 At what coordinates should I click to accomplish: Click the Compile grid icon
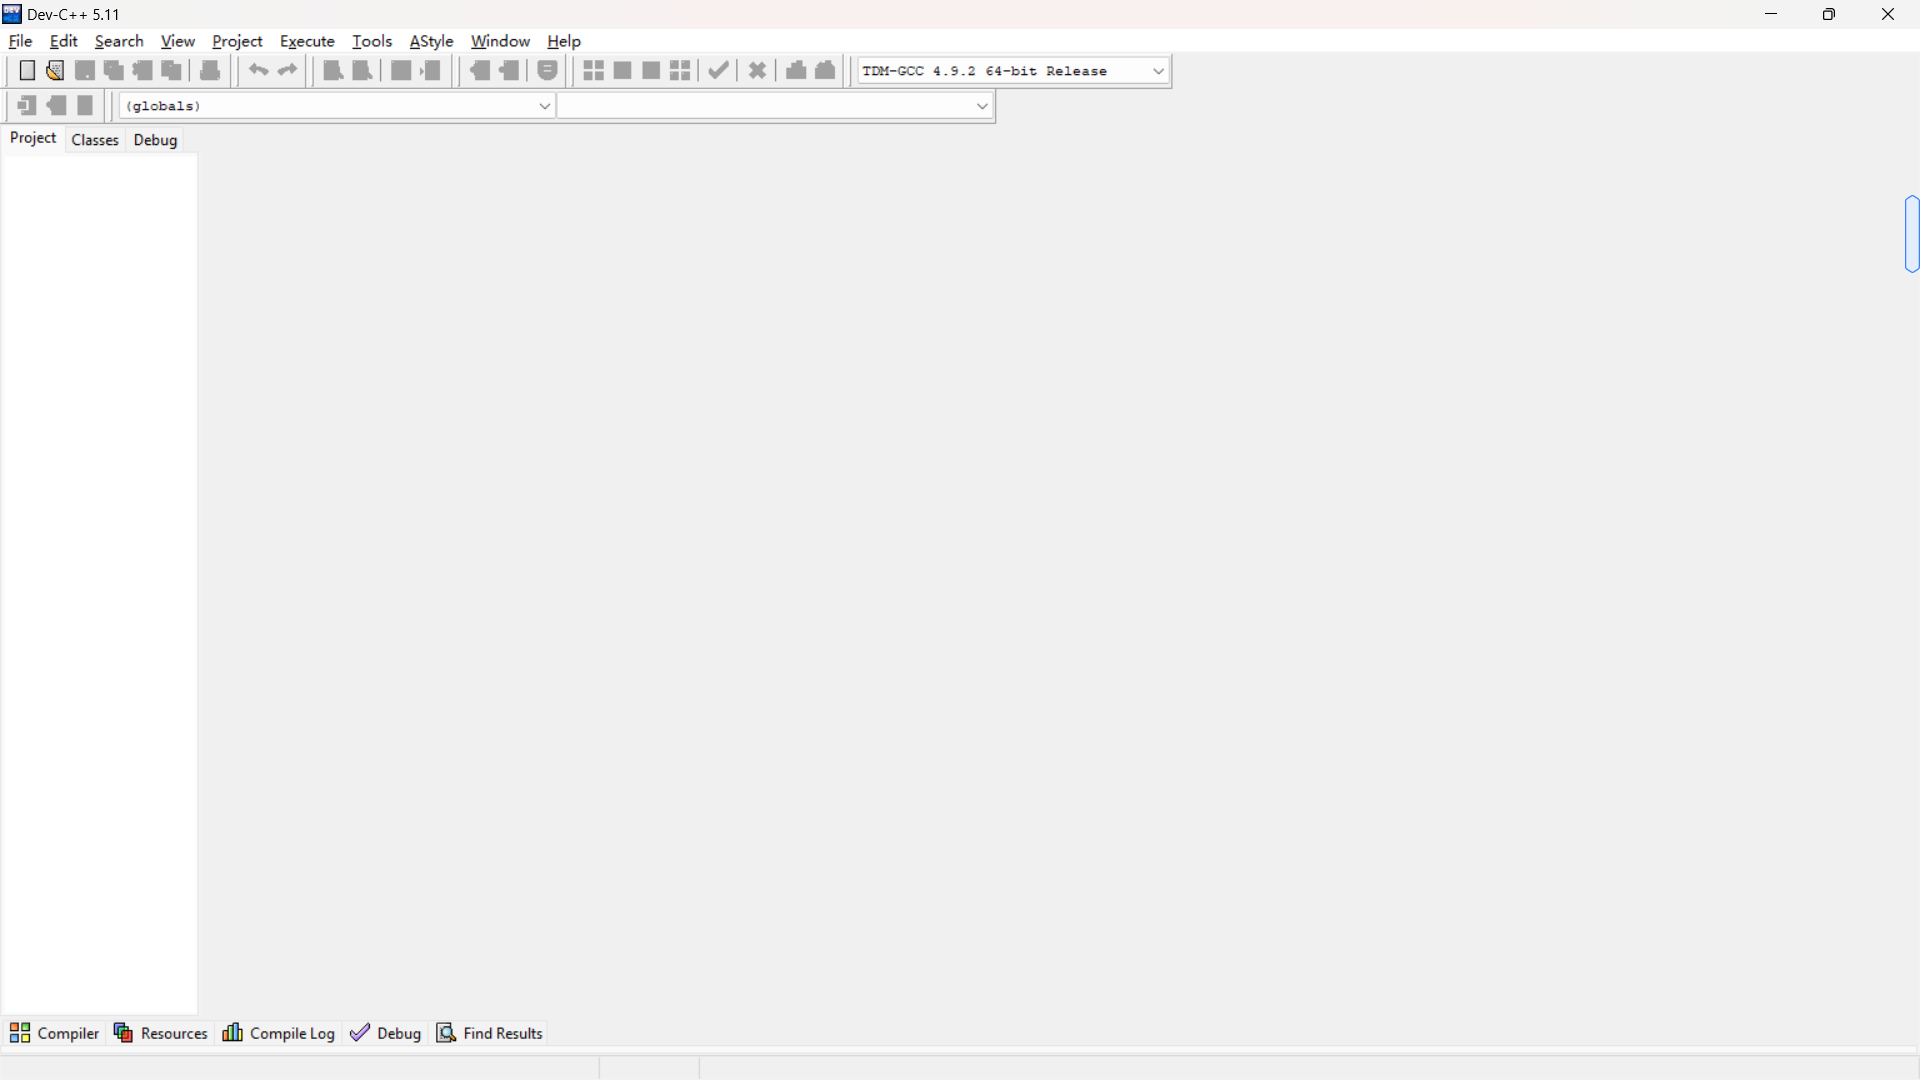coord(594,71)
